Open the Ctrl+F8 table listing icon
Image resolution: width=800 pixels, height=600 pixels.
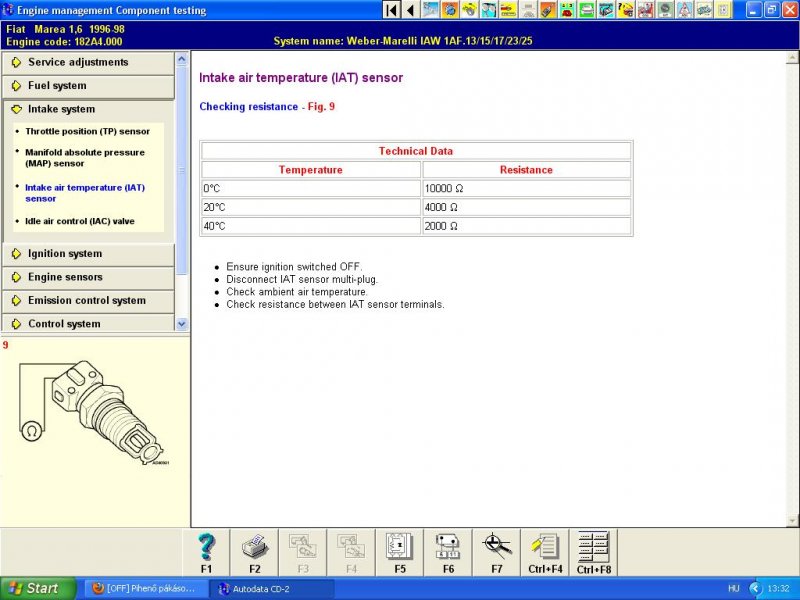[593, 553]
